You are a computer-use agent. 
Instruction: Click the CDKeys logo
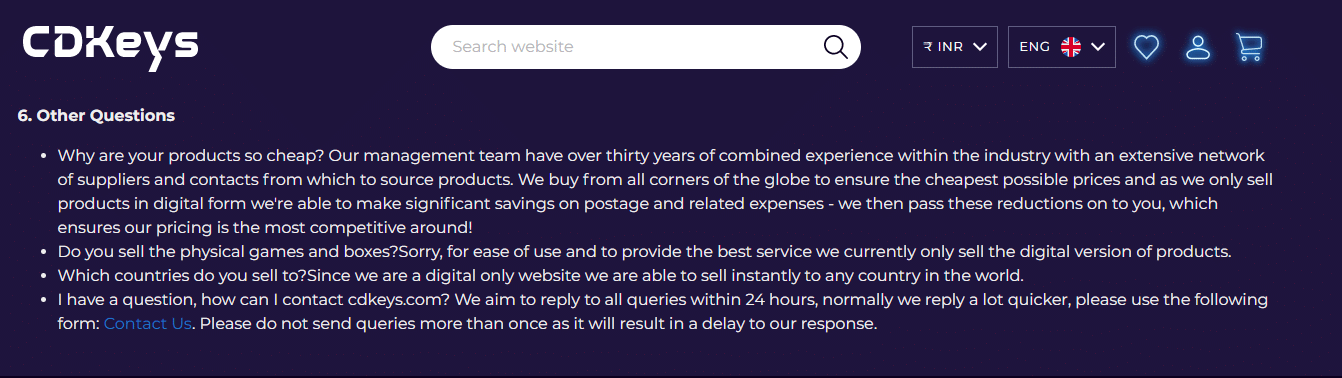point(111,46)
